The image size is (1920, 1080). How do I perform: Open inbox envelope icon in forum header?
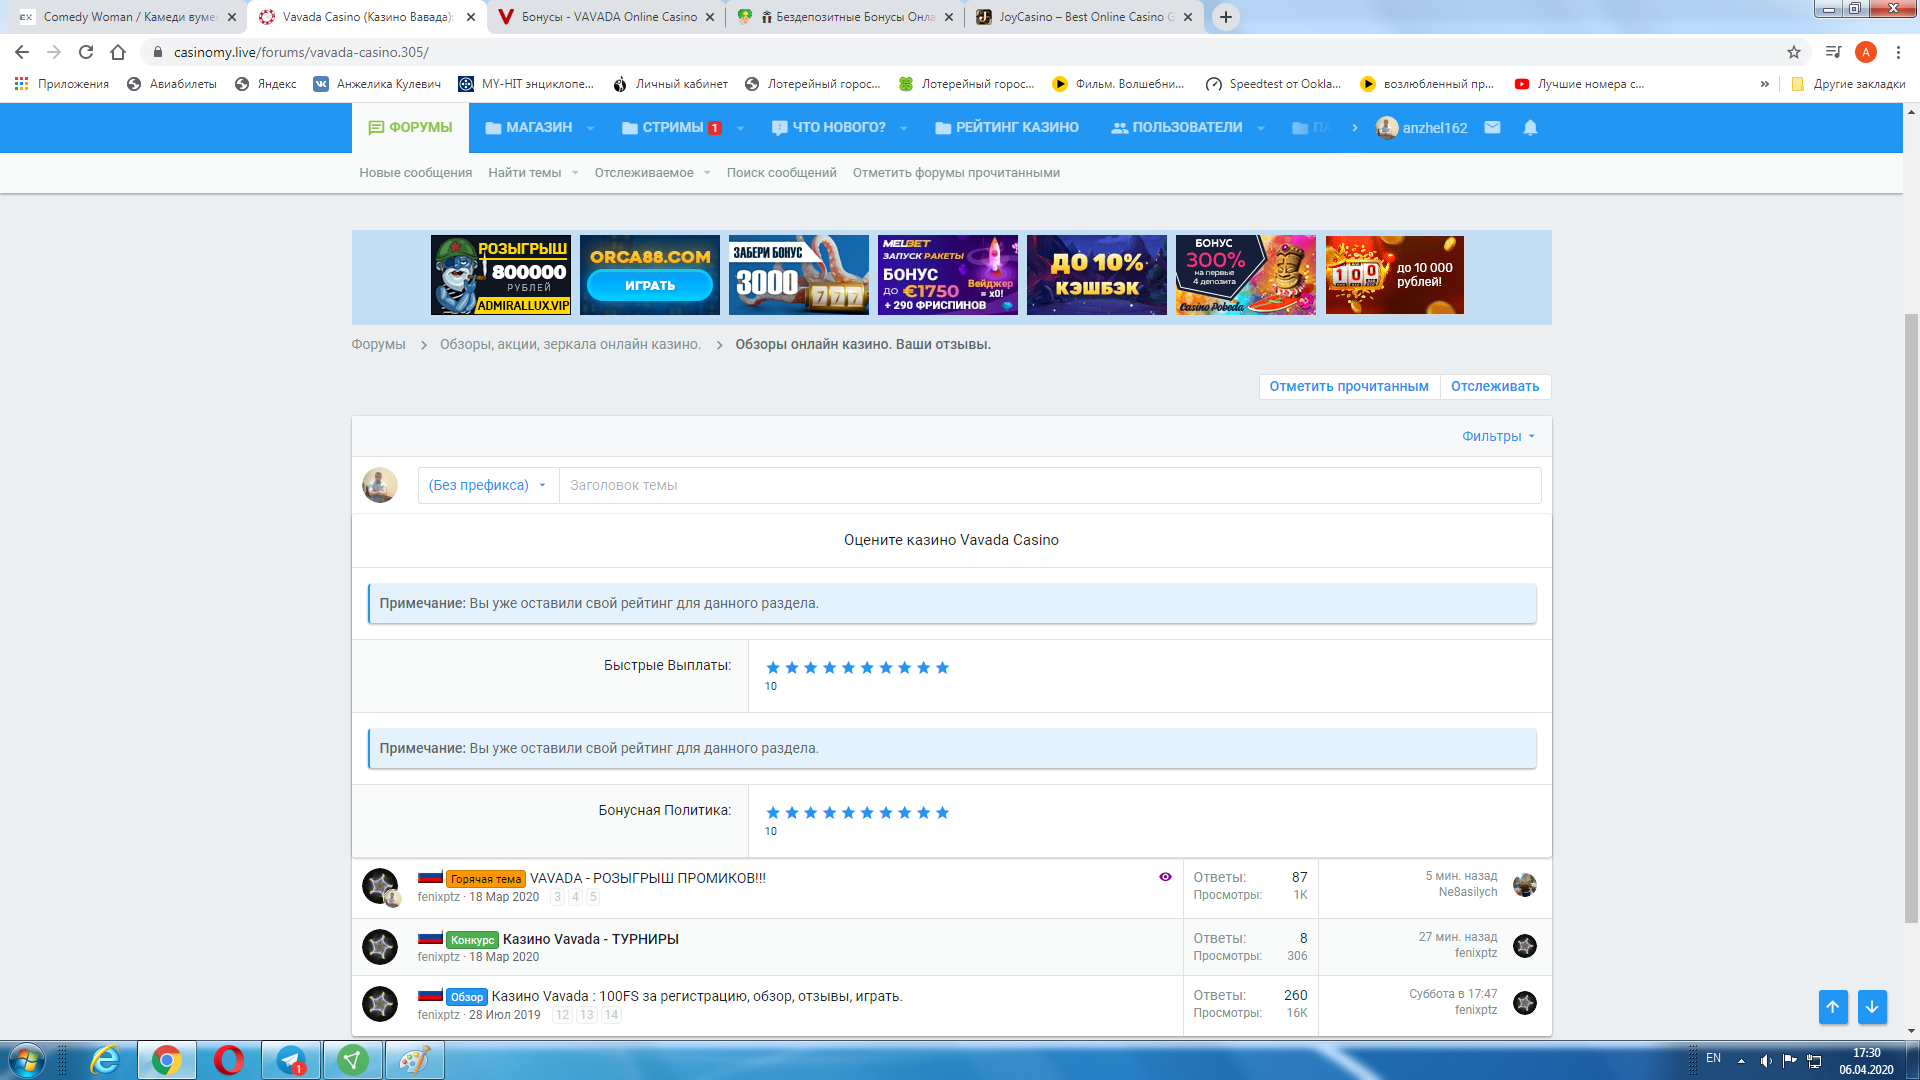tap(1492, 127)
